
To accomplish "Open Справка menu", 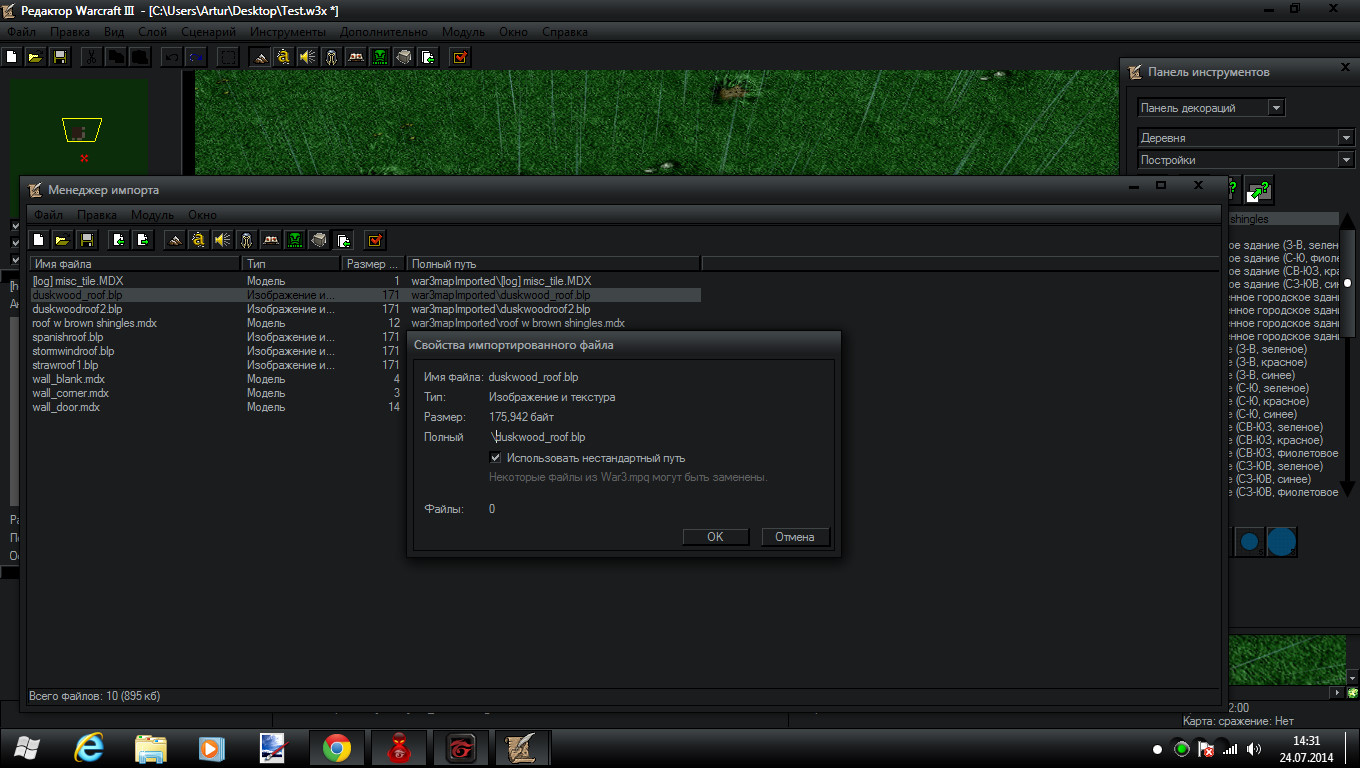I will [x=565, y=32].
